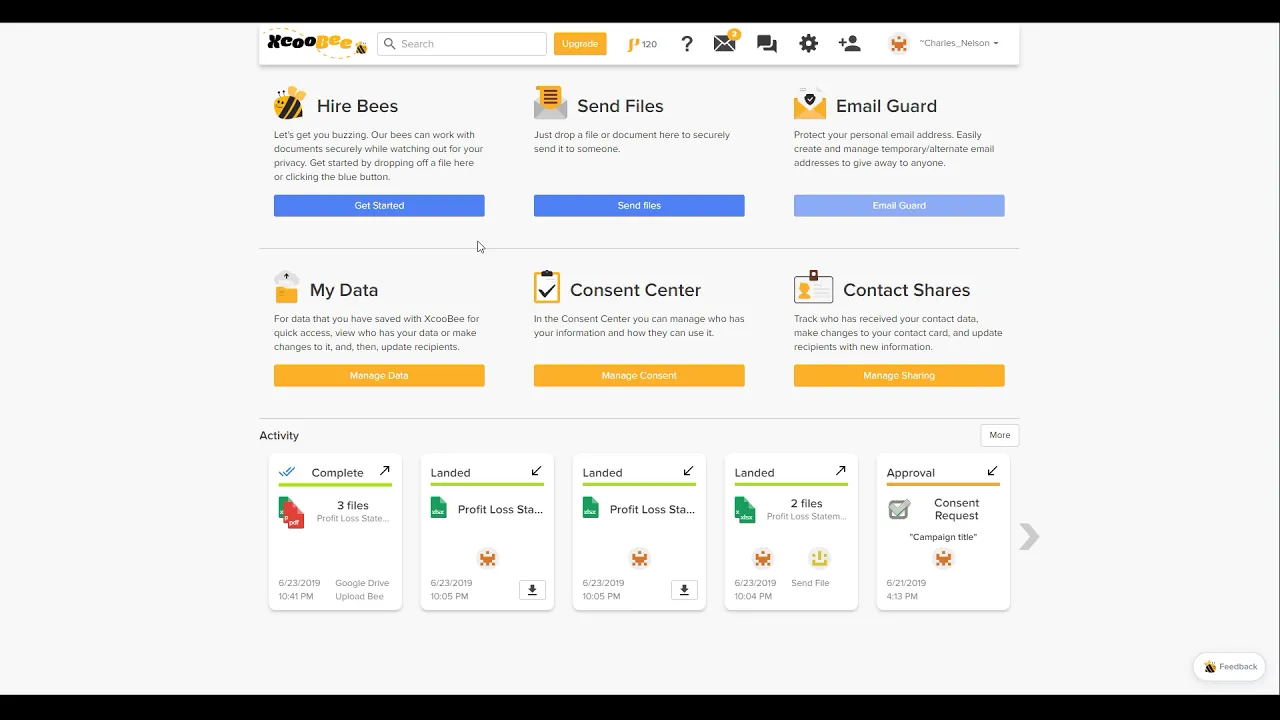Viewport: 1280px width, 720px height.
Task: Show next activity cards with chevron
Action: (x=1029, y=537)
